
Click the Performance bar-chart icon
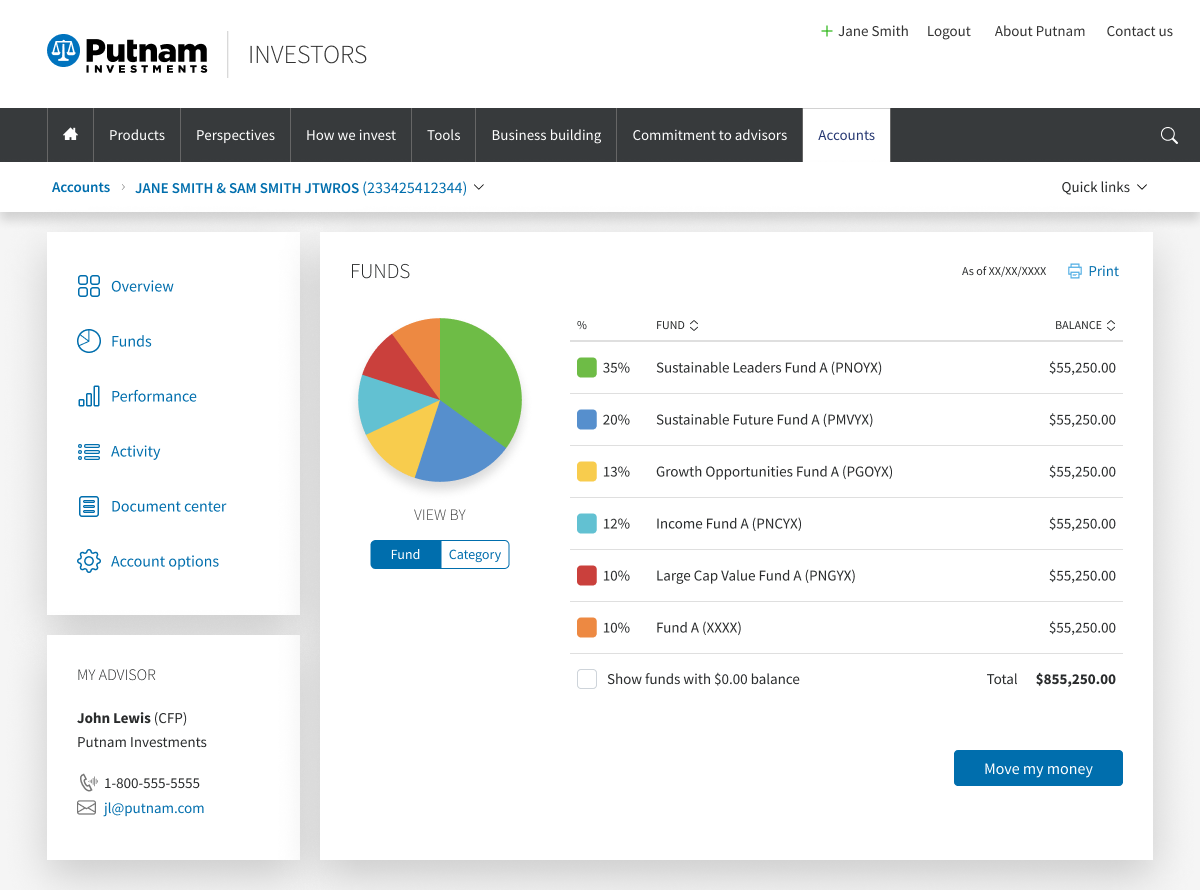[x=88, y=396]
